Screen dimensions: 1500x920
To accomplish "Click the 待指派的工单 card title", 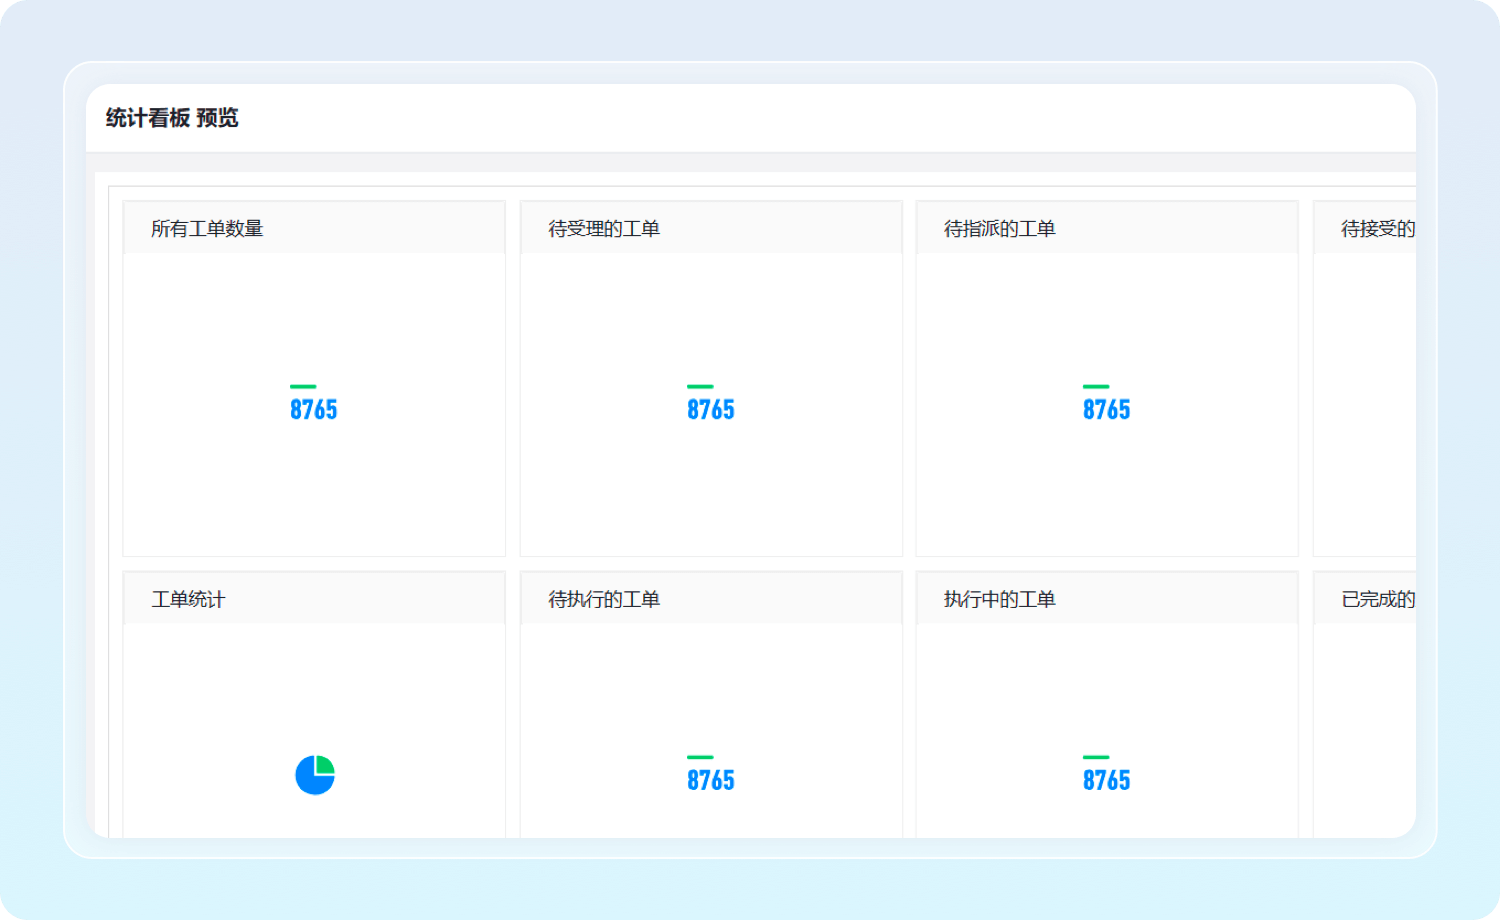I will coord(1000,229).
